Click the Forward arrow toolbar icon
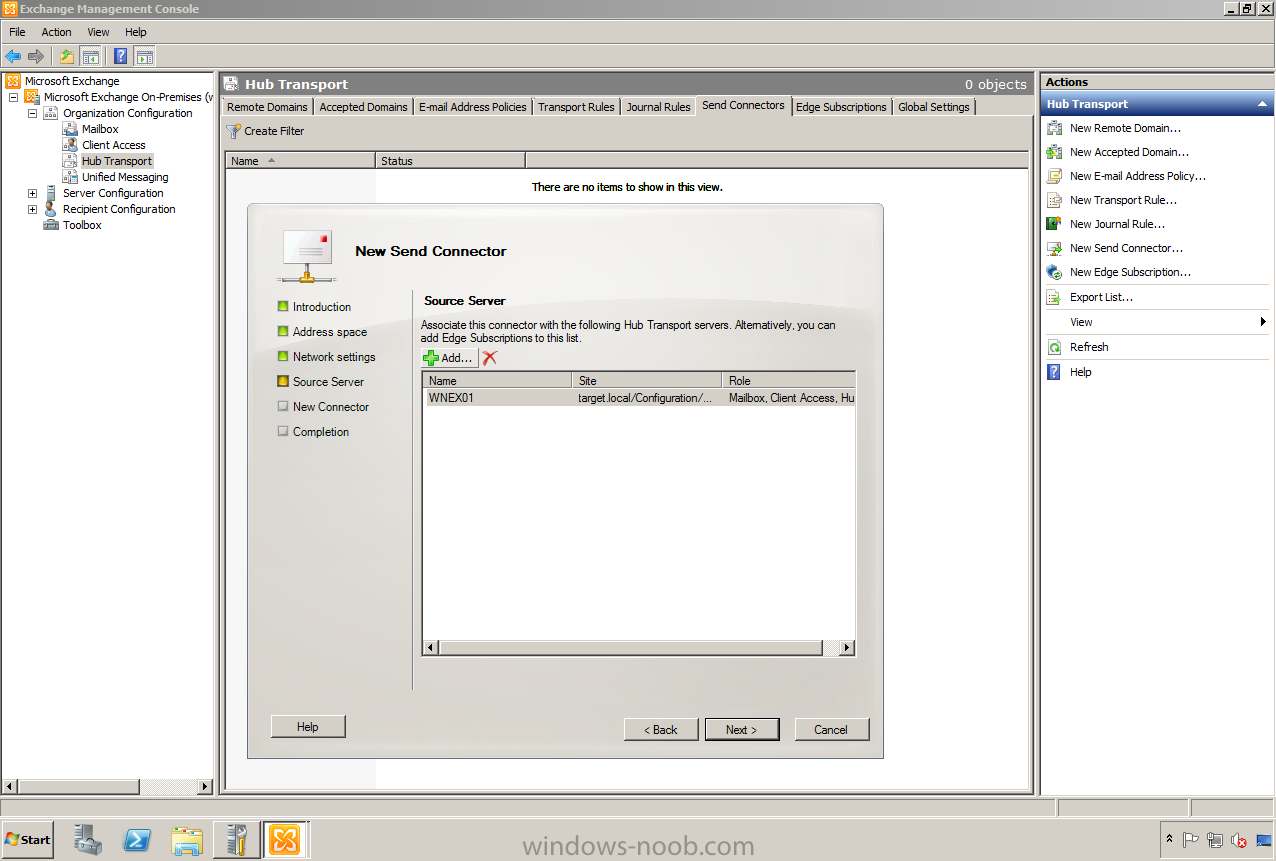This screenshot has height=861, width=1276. coord(36,56)
